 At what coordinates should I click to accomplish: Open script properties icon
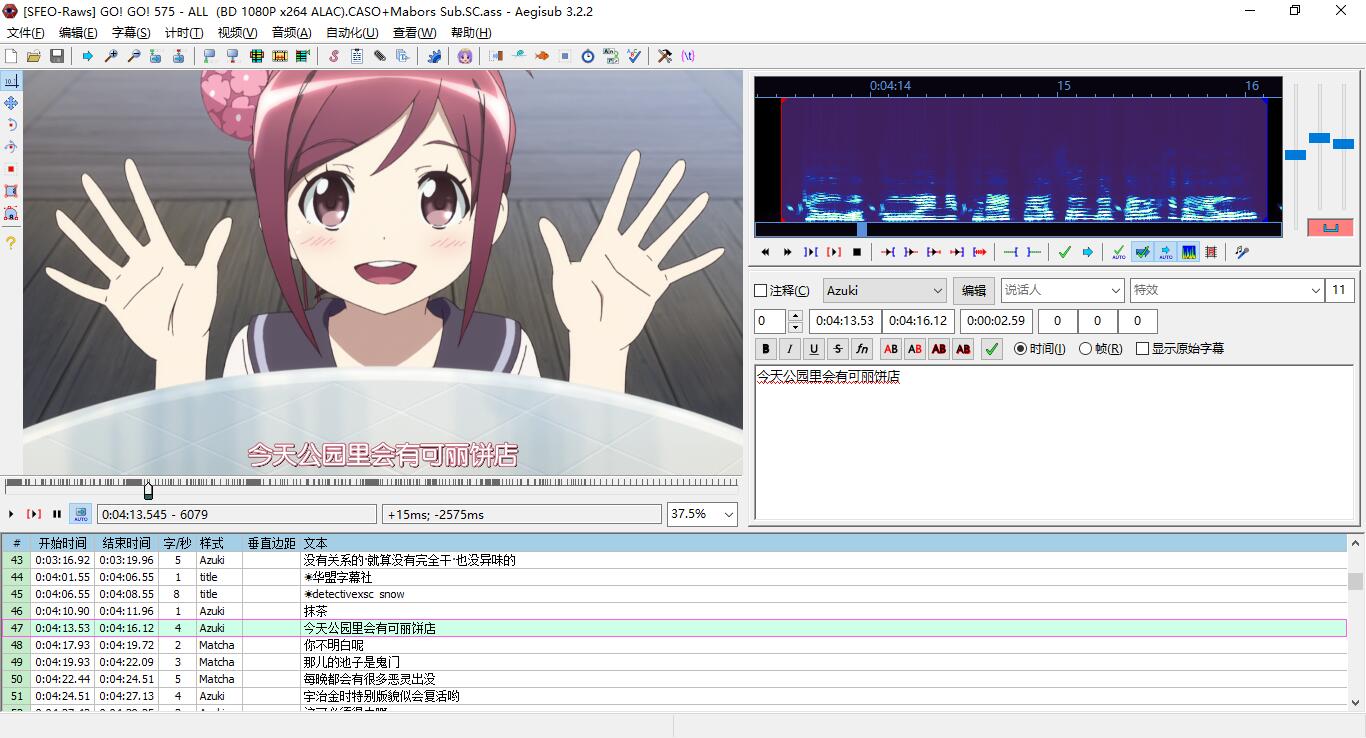point(357,56)
